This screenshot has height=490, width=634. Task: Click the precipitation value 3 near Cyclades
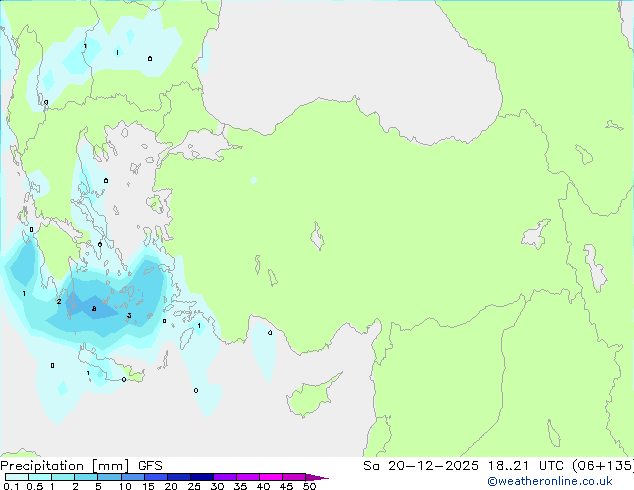(129, 315)
